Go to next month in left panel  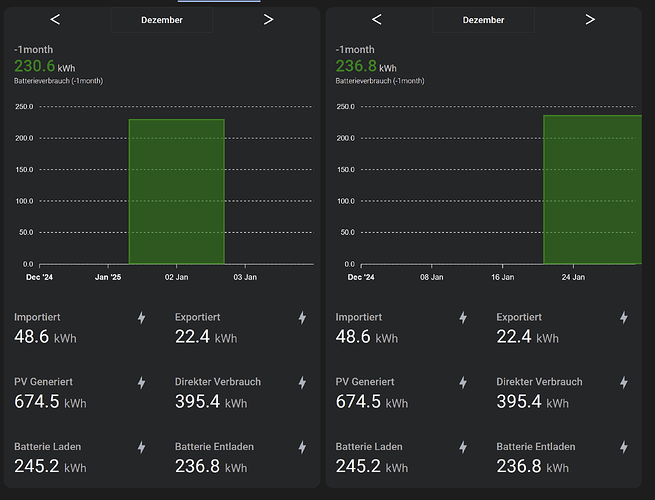click(x=268, y=19)
